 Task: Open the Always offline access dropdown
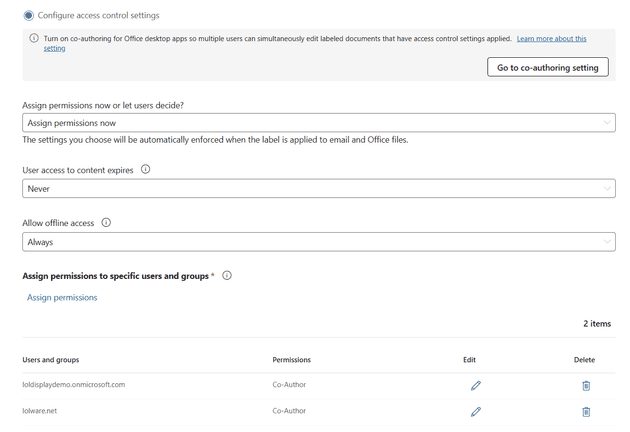click(319, 242)
